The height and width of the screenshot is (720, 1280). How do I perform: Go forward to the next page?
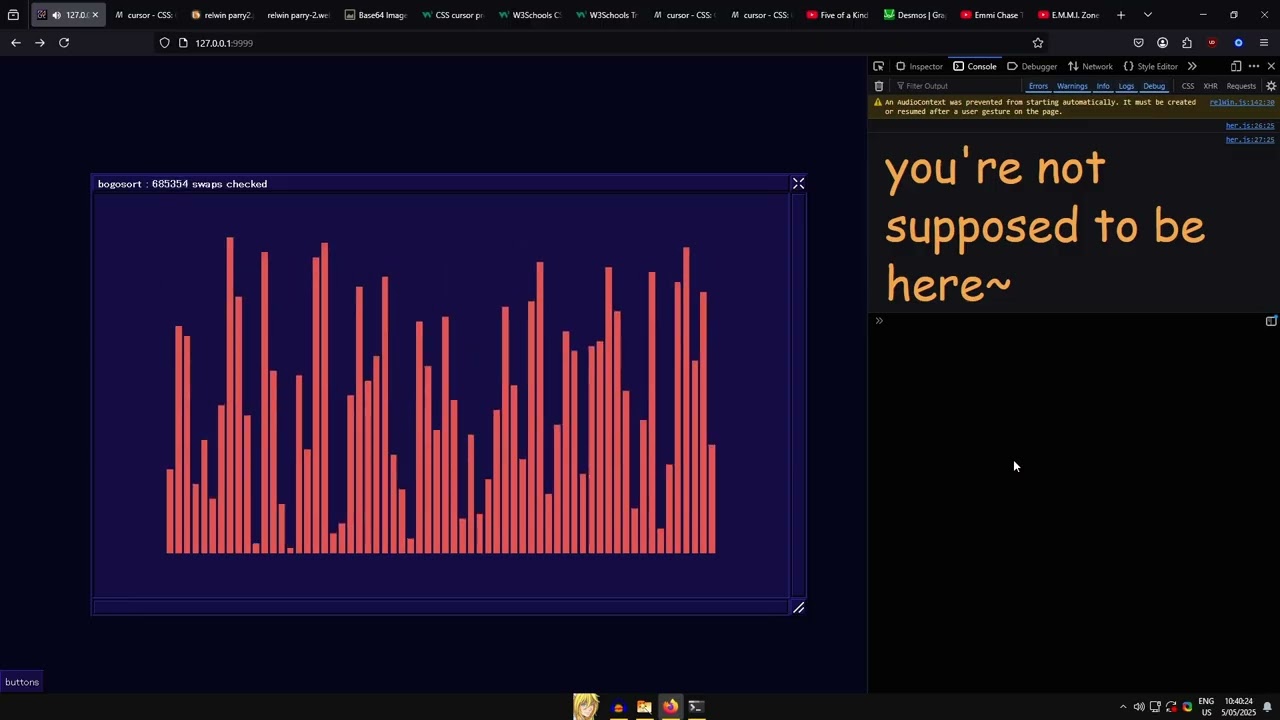pyautogui.click(x=40, y=43)
